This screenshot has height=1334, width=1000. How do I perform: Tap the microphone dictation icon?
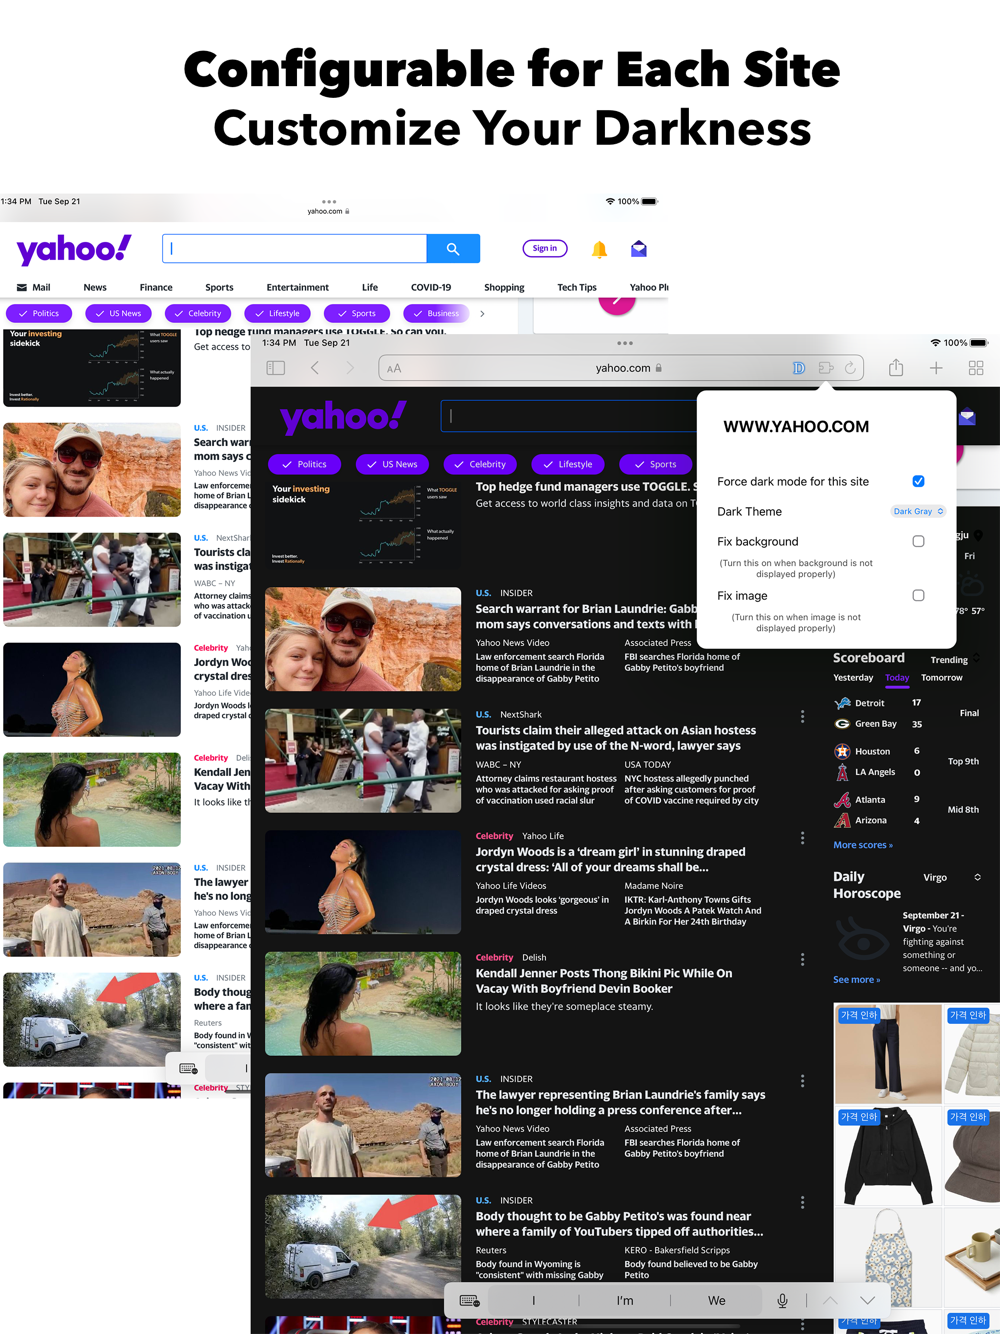click(x=782, y=1301)
